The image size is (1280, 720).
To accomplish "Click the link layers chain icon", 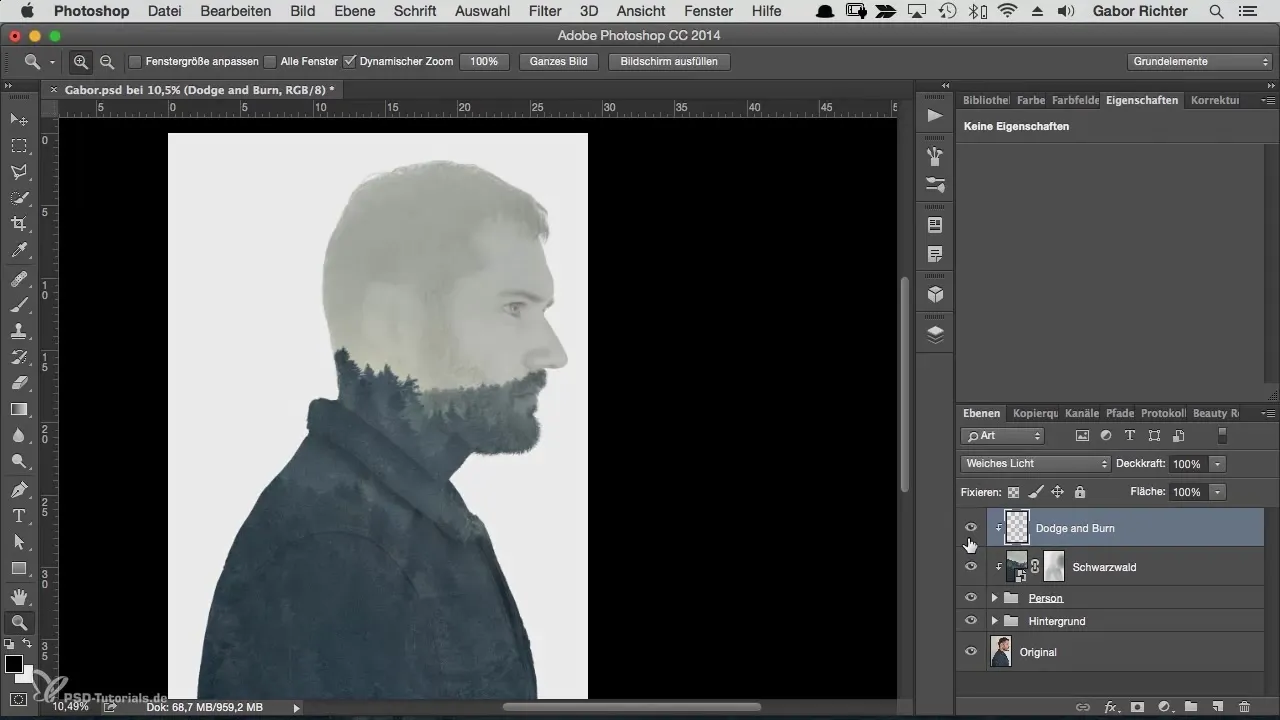I will pyautogui.click(x=1083, y=707).
